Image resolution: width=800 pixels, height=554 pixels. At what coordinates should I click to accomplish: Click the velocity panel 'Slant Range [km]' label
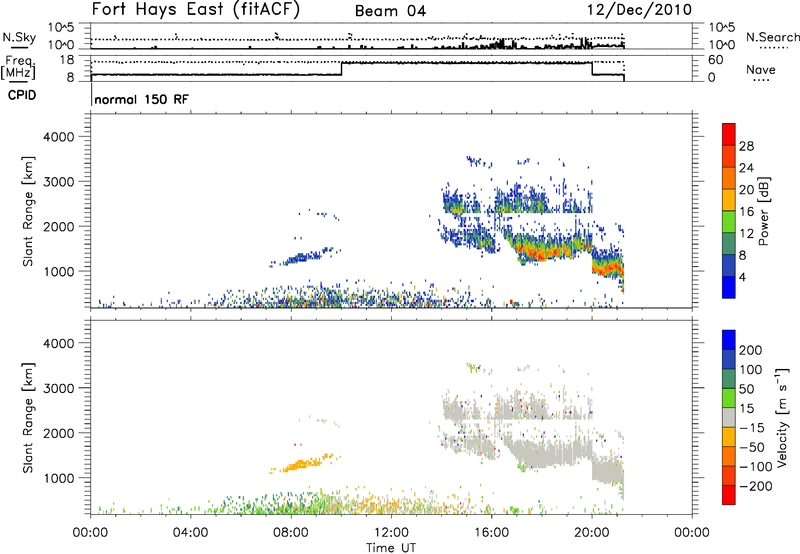pyautogui.click(x=28, y=418)
